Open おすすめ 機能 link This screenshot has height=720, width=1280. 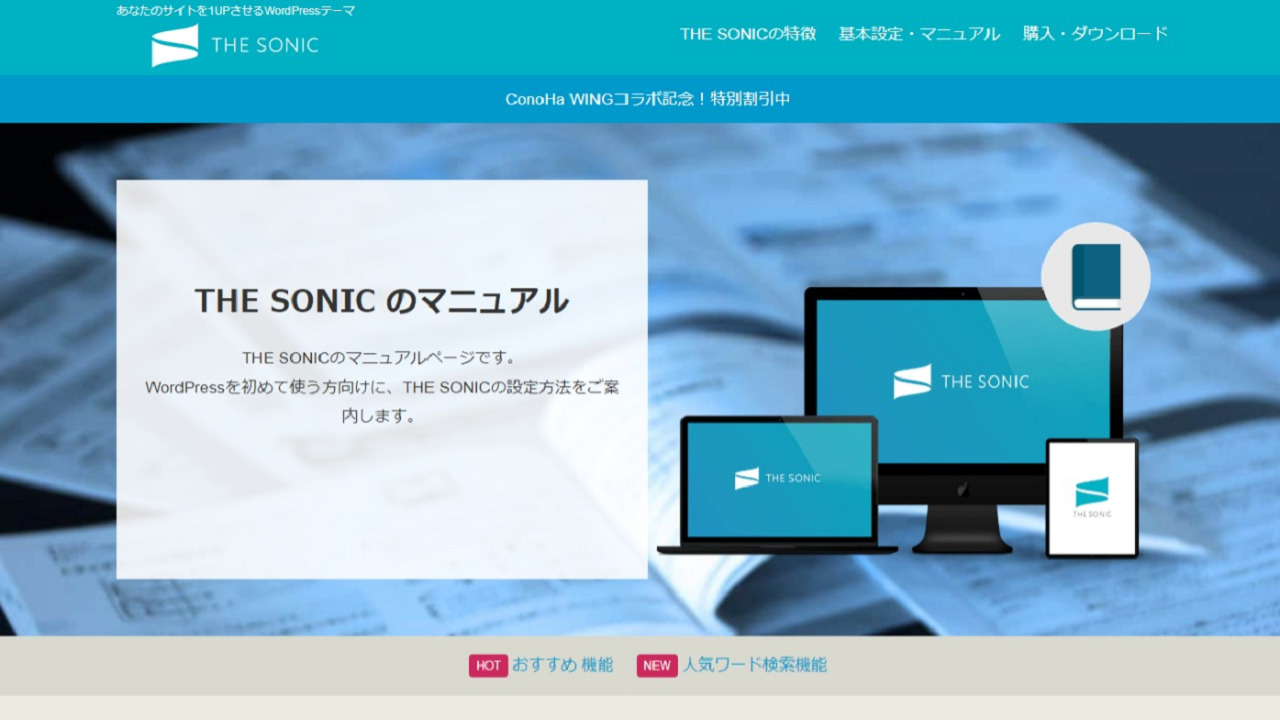pos(563,665)
